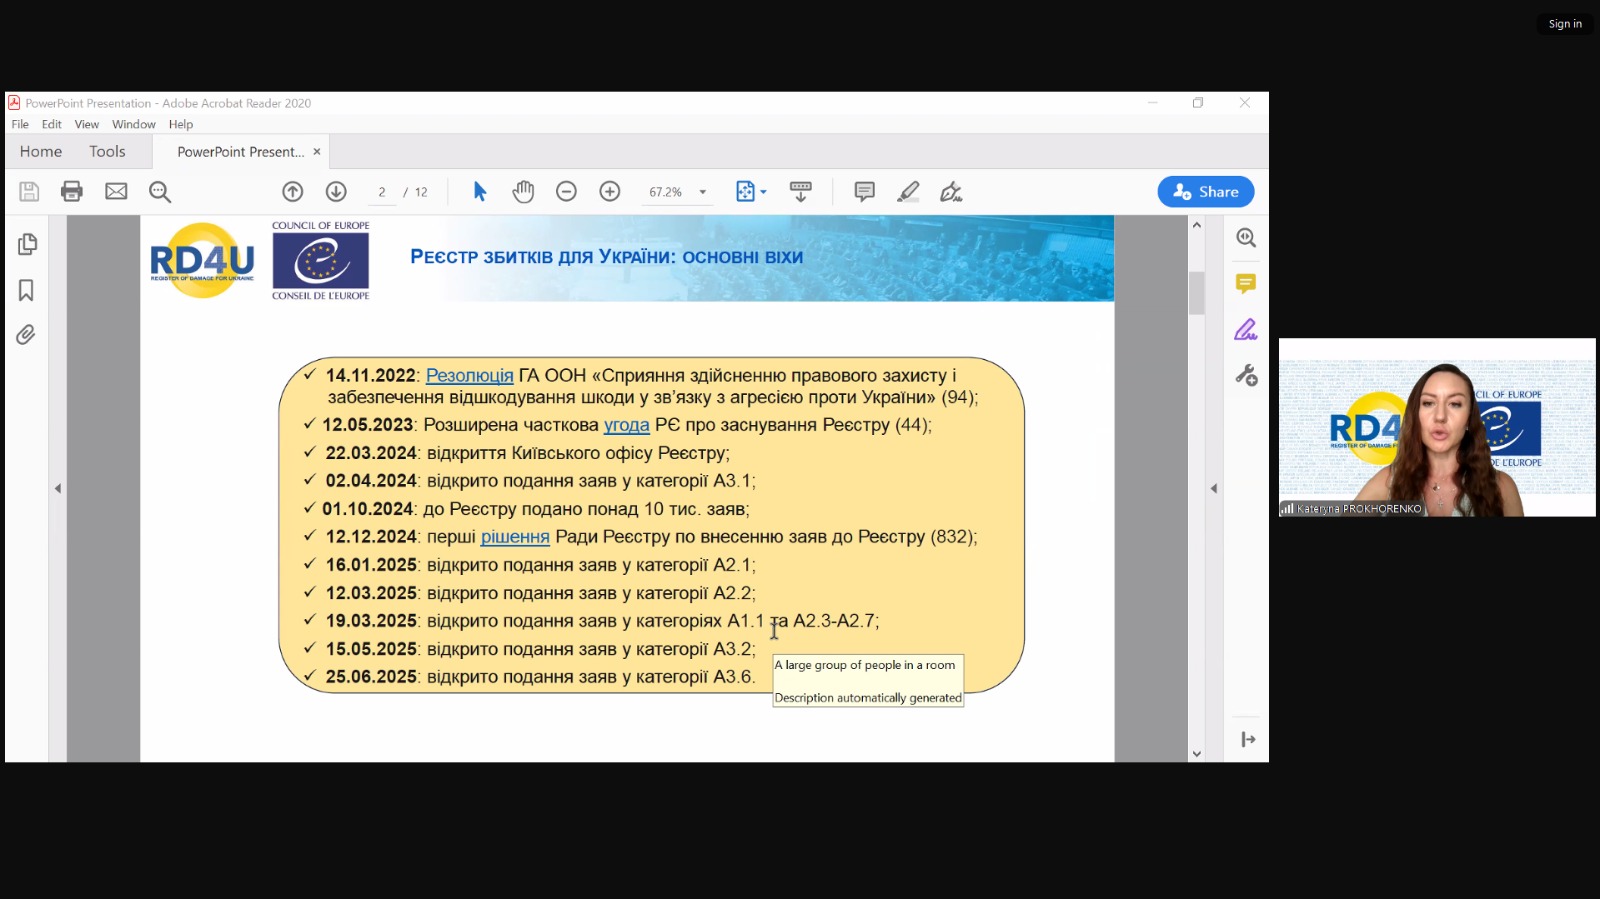This screenshot has width=1600, height=899.
Task: Open the Bookmarks side panel
Action: coord(26,291)
